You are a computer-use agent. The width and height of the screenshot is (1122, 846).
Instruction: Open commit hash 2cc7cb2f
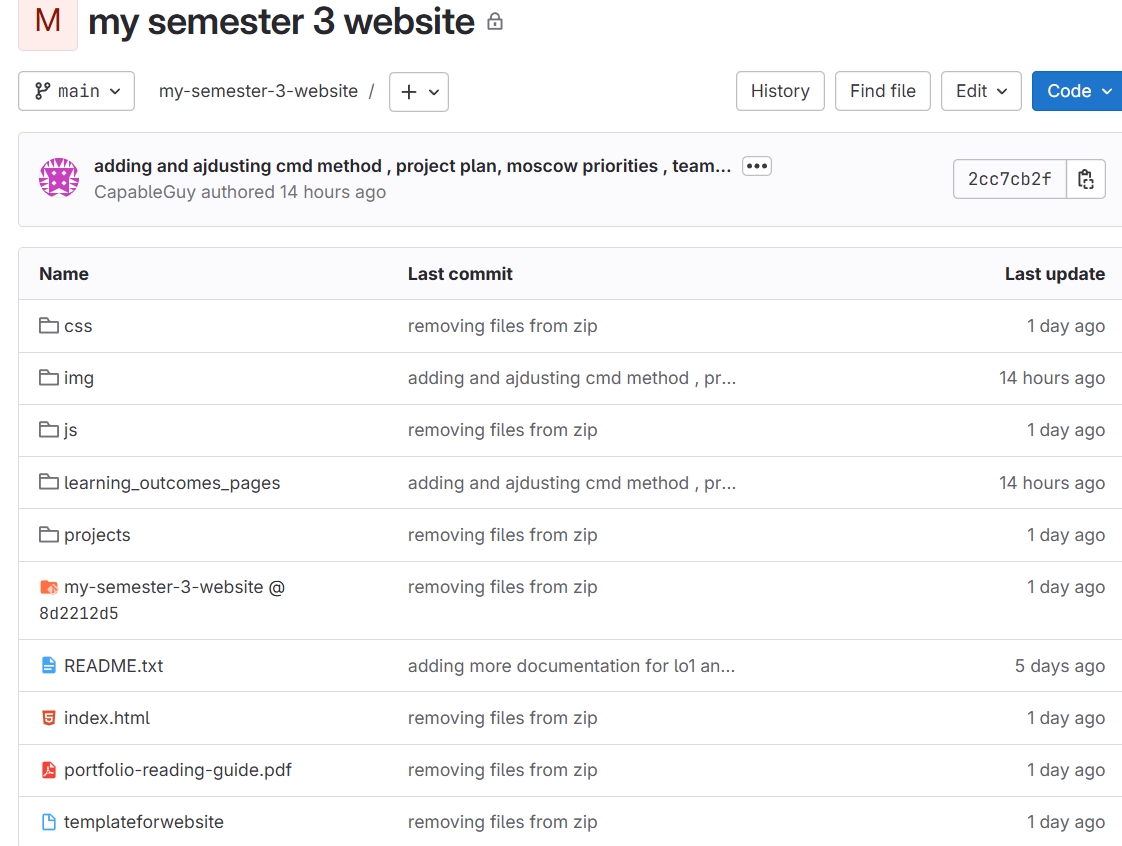[x=1009, y=180]
